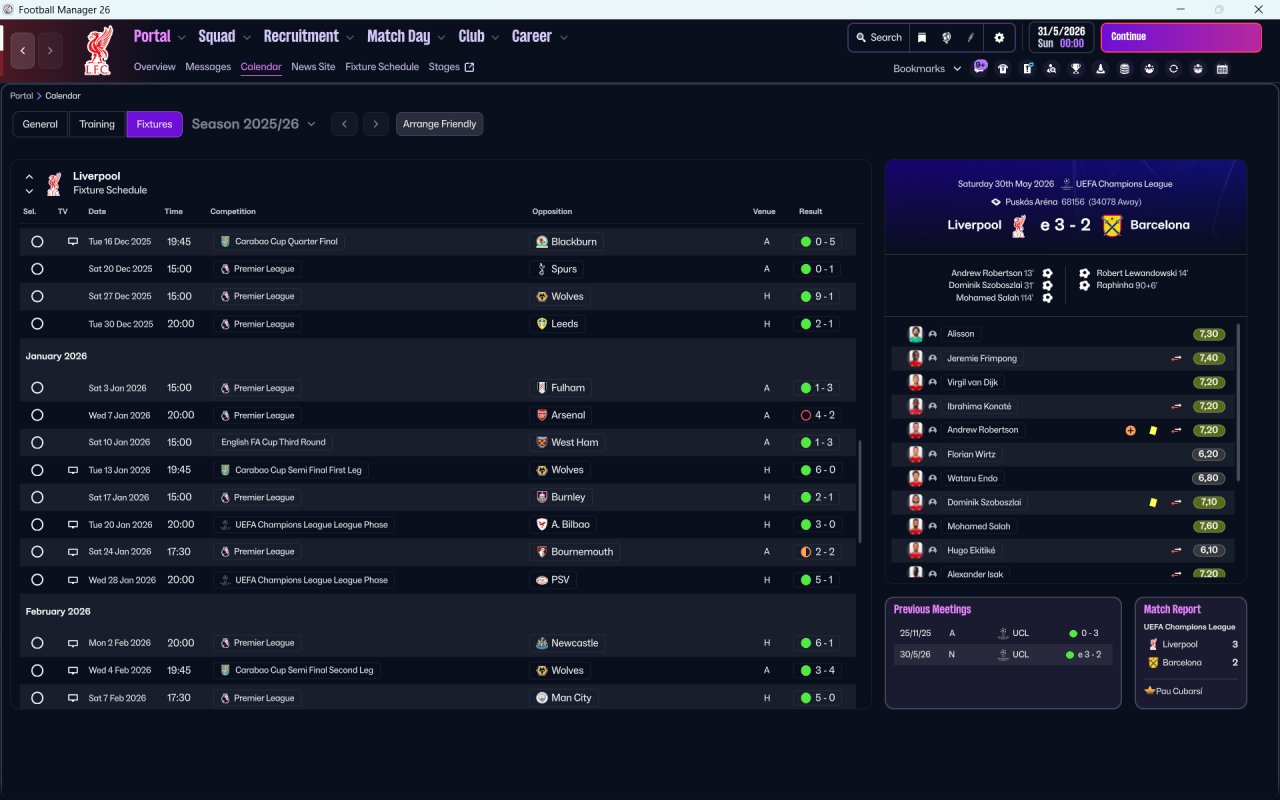Select the radio button for Man City fixture
This screenshot has height=800, width=1280.
(37, 698)
